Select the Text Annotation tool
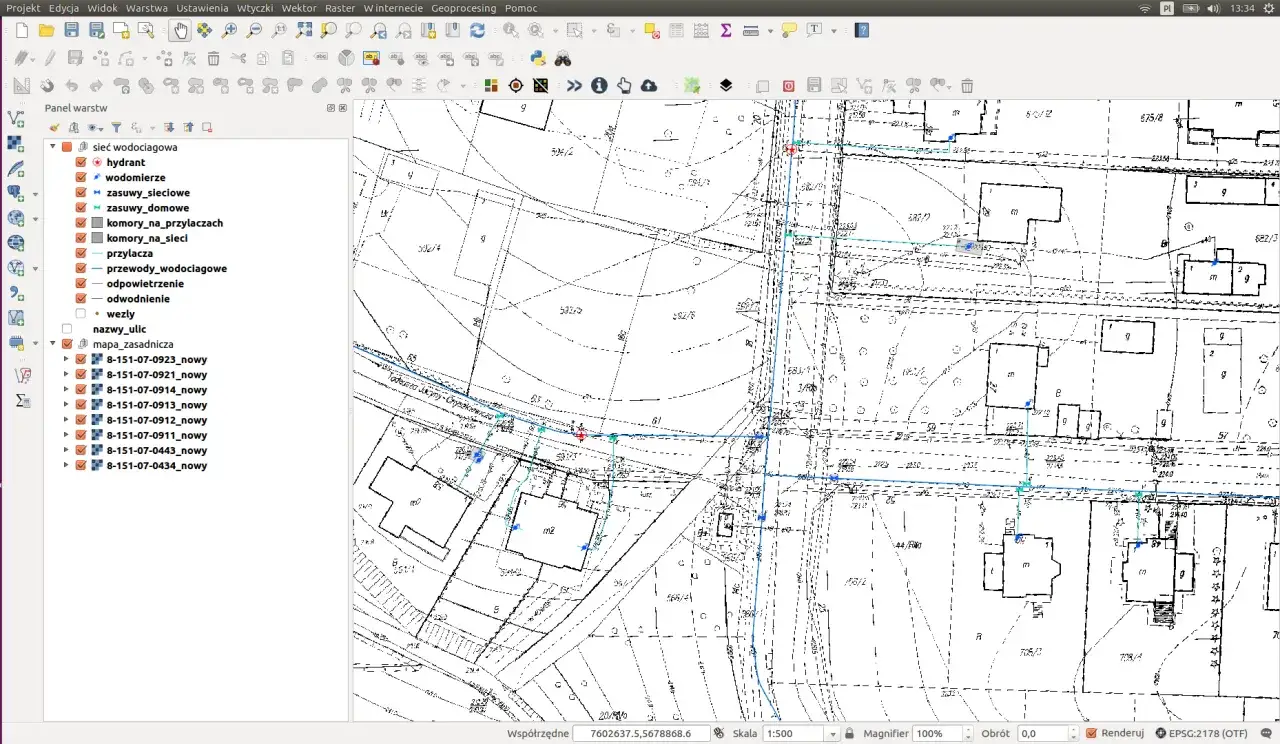This screenshot has height=744, width=1280. point(814,30)
